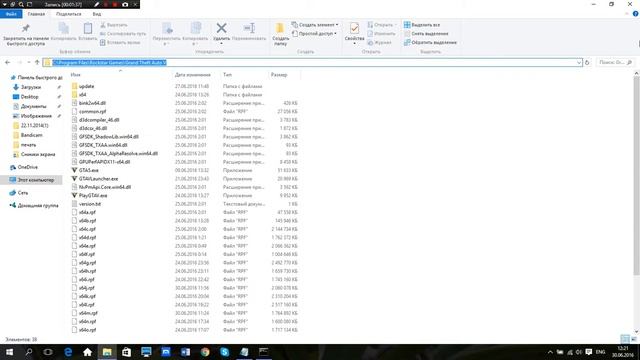Open the recent locations dropdown arrow

[29, 62]
